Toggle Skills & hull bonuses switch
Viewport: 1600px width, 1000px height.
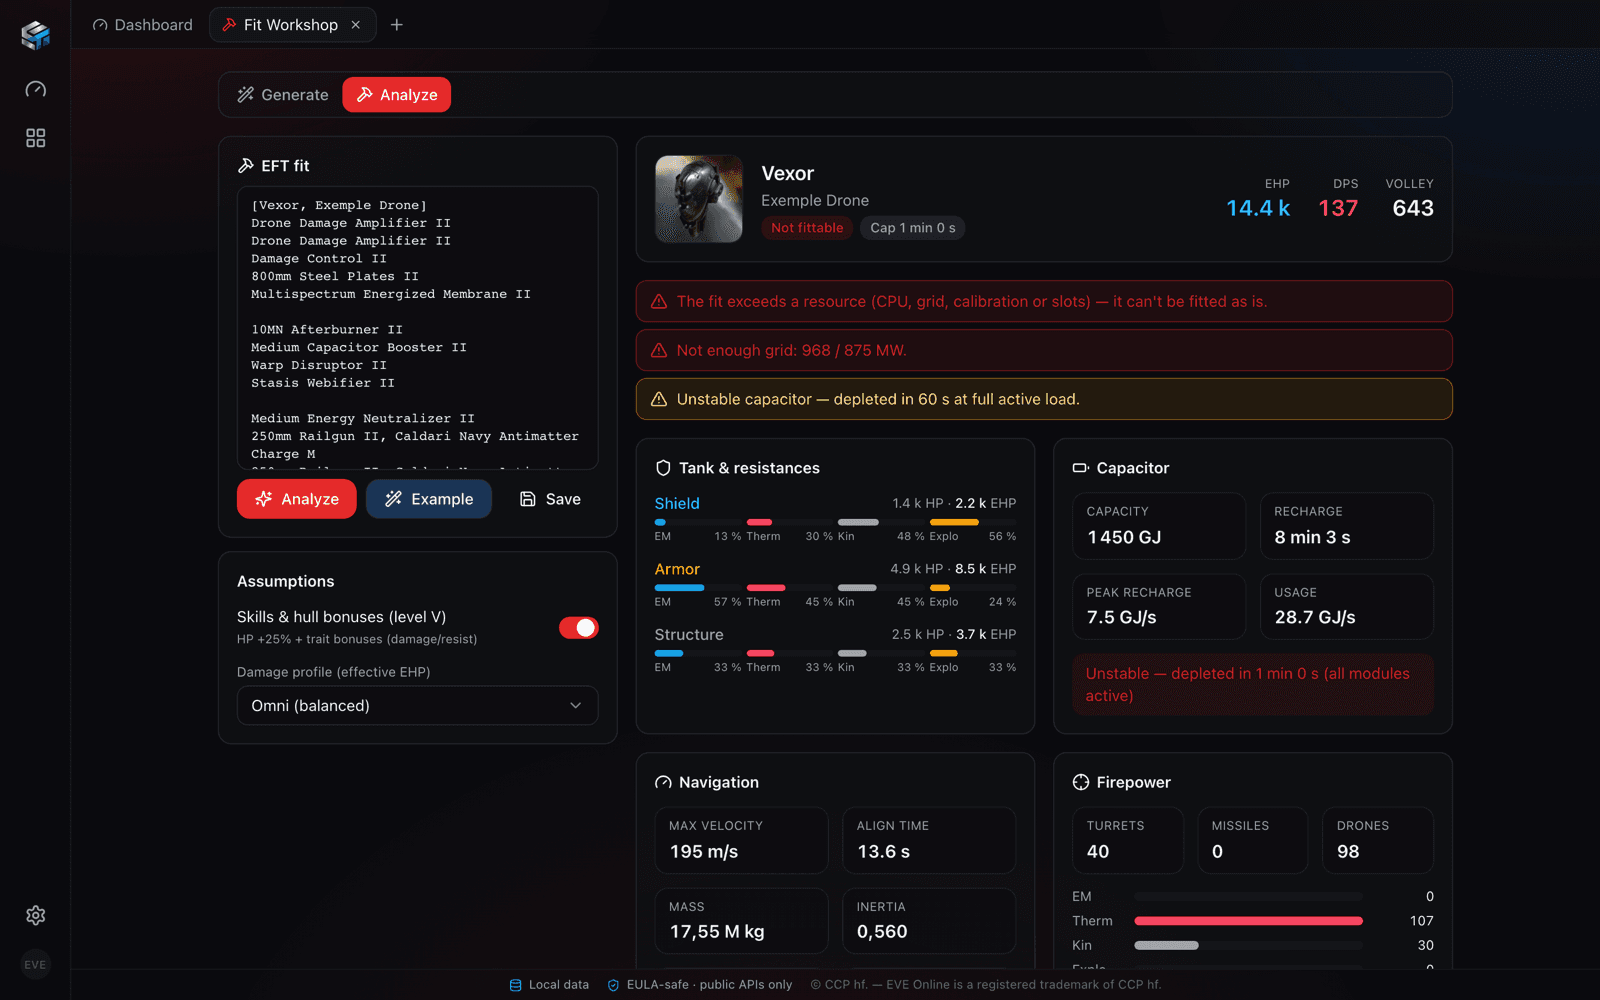579,628
